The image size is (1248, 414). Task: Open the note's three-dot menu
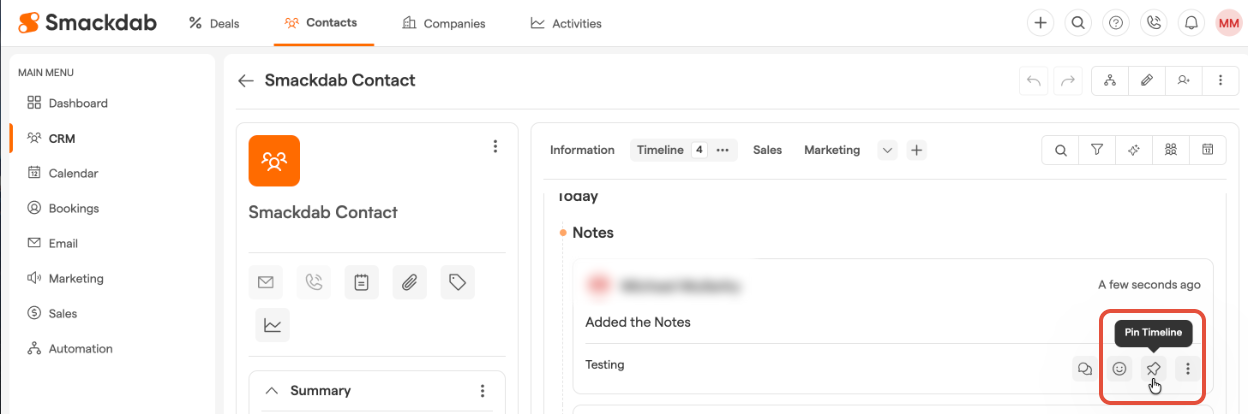1188,369
